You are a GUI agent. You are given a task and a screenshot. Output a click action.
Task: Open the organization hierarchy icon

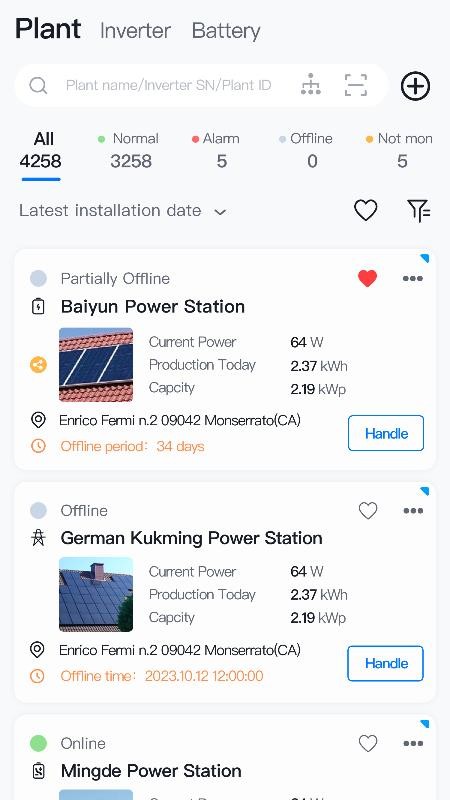[x=311, y=84]
